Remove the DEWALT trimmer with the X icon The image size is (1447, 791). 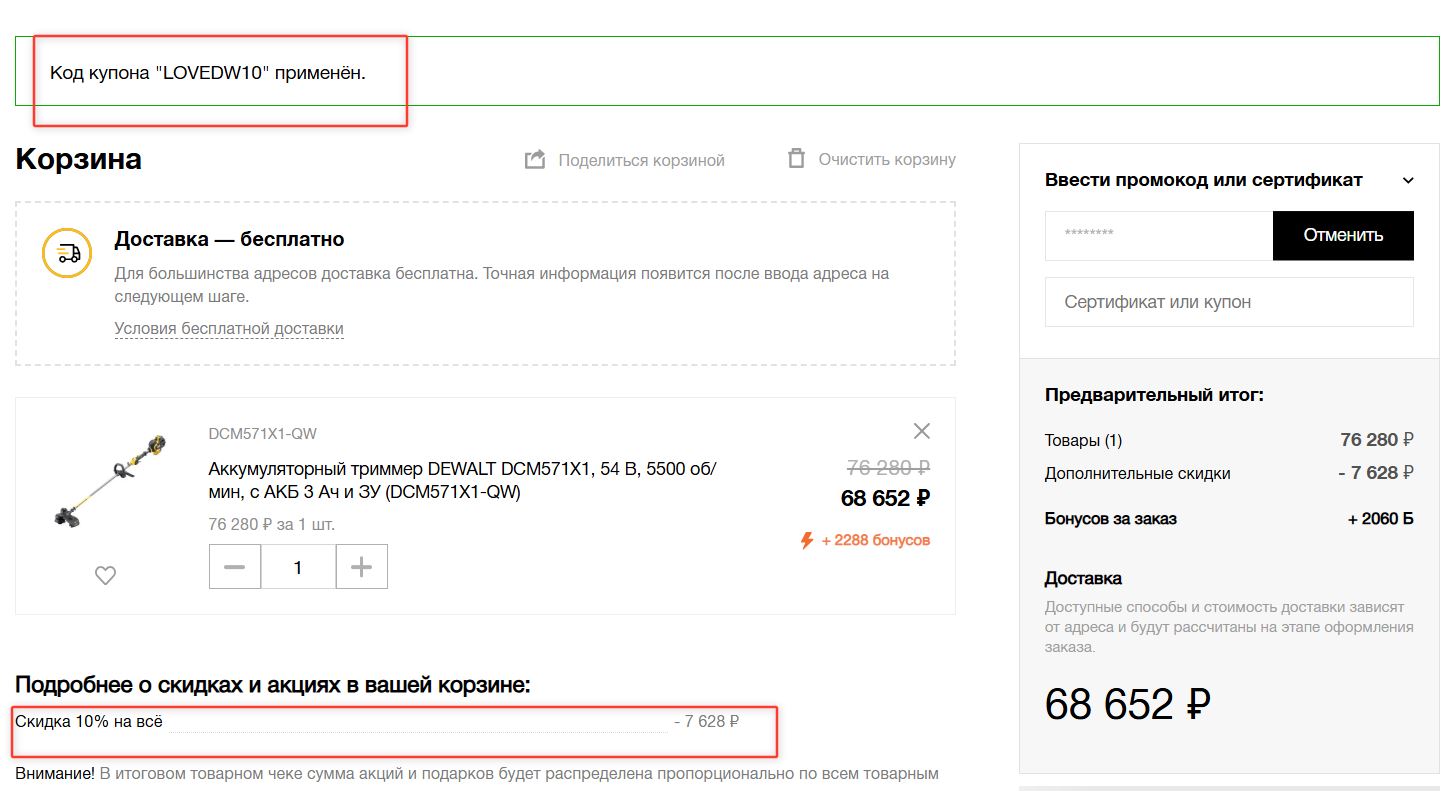[921, 431]
